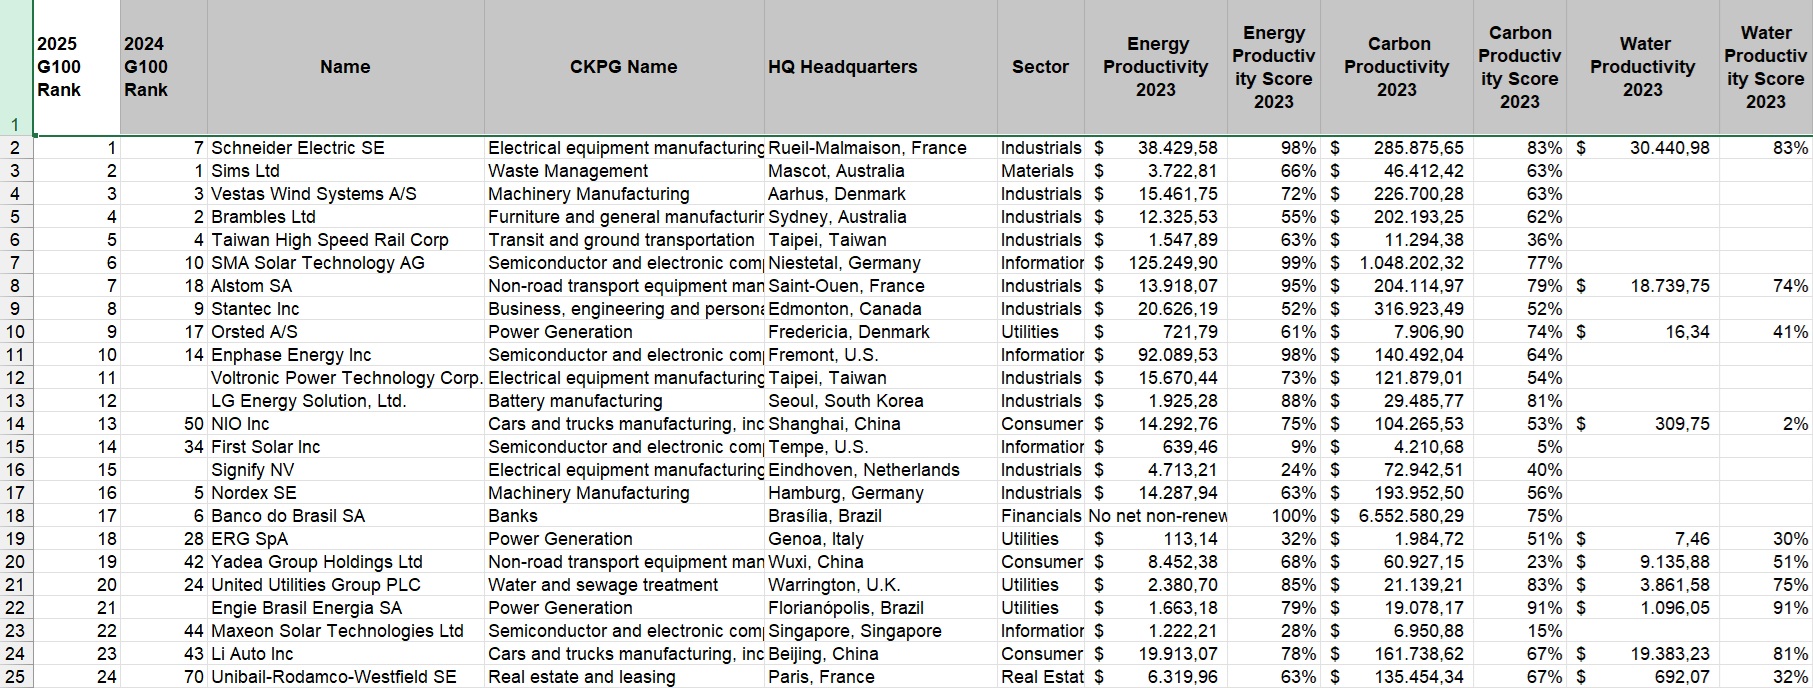Click the water productivity value 9.135,88
The height and width of the screenshot is (688, 1813).
1643,562
